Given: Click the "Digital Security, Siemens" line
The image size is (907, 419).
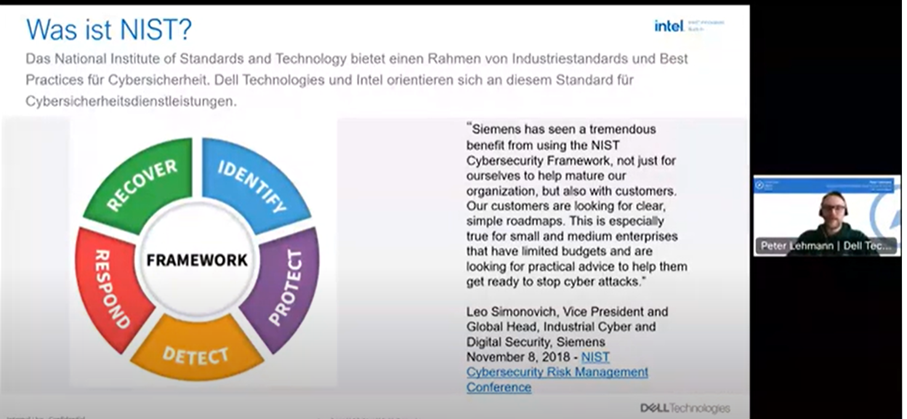Looking at the screenshot, I should [x=536, y=341].
